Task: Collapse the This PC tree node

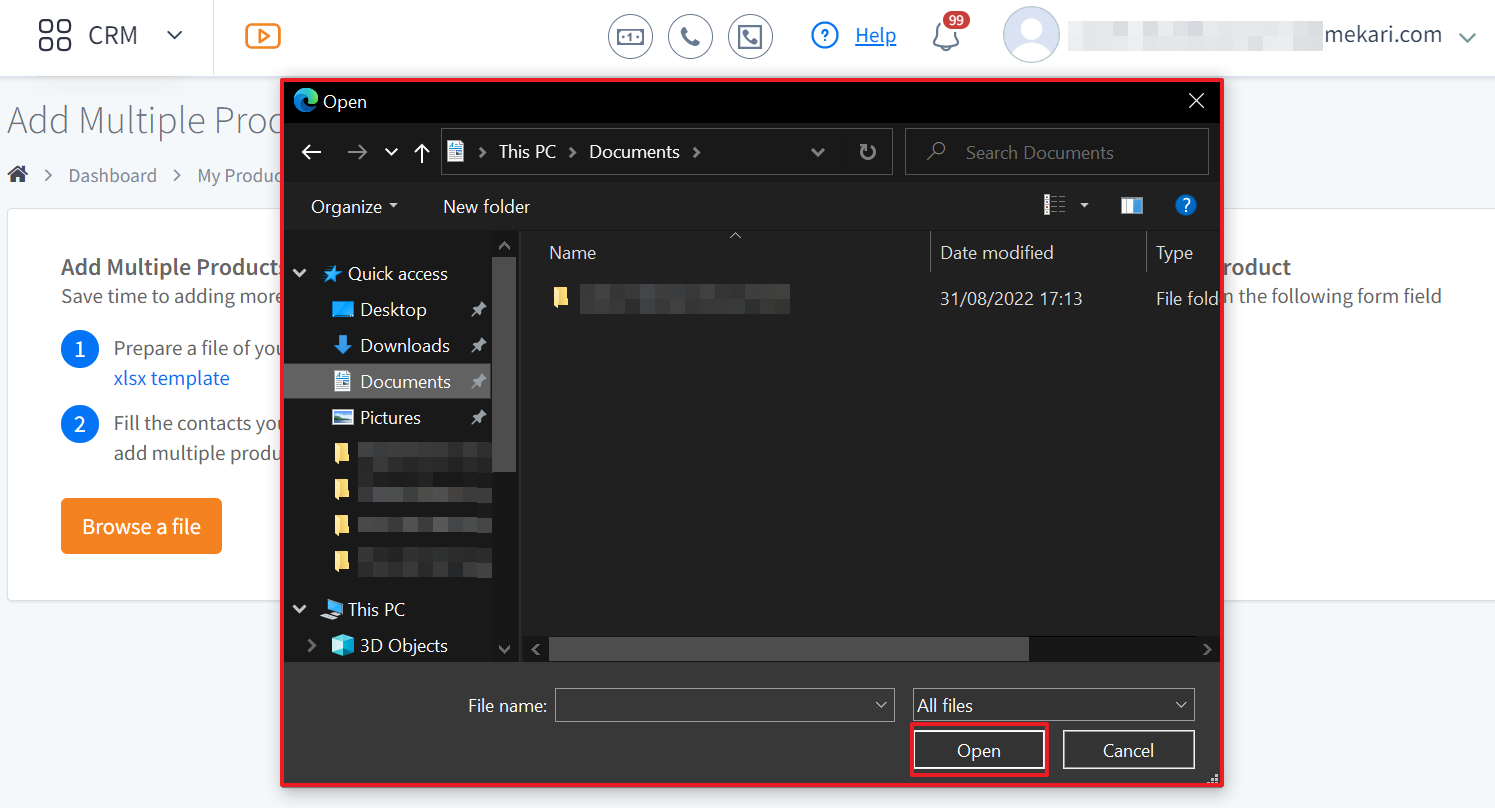Action: click(300, 609)
